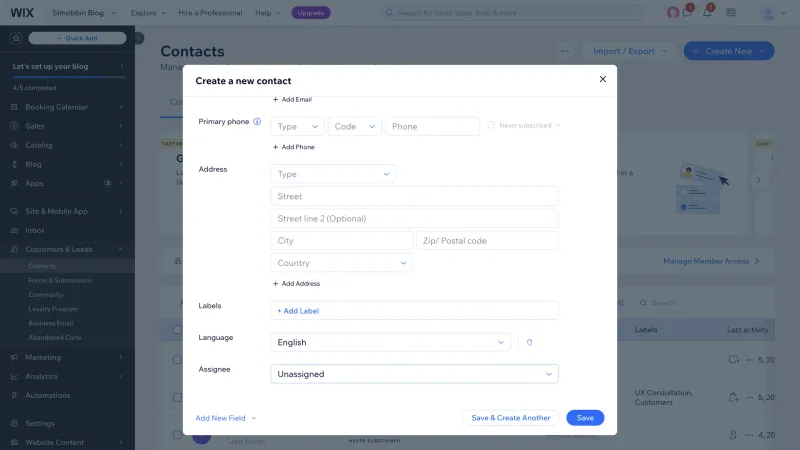The image size is (800, 450).
Task: Click the info icon next to Primary phone
Action: (x=257, y=121)
